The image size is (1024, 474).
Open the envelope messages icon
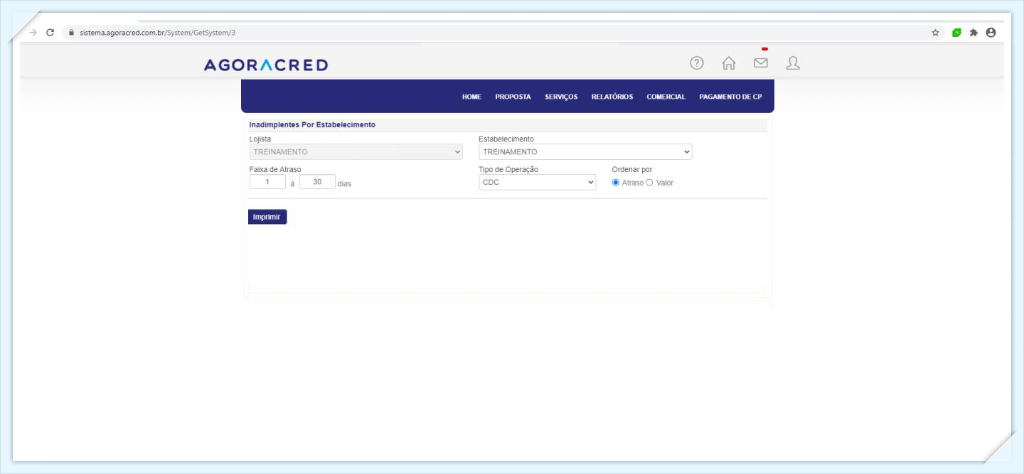760,63
